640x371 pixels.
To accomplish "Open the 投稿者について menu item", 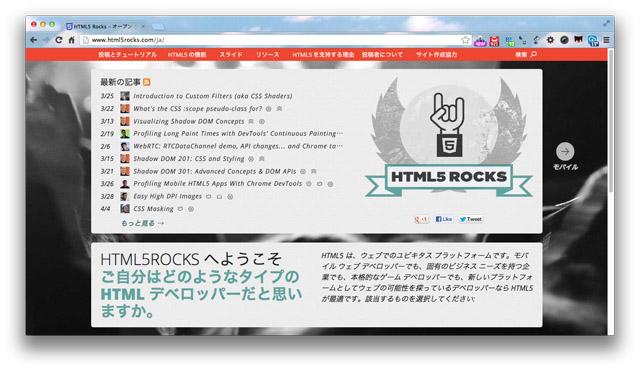I will coord(382,54).
